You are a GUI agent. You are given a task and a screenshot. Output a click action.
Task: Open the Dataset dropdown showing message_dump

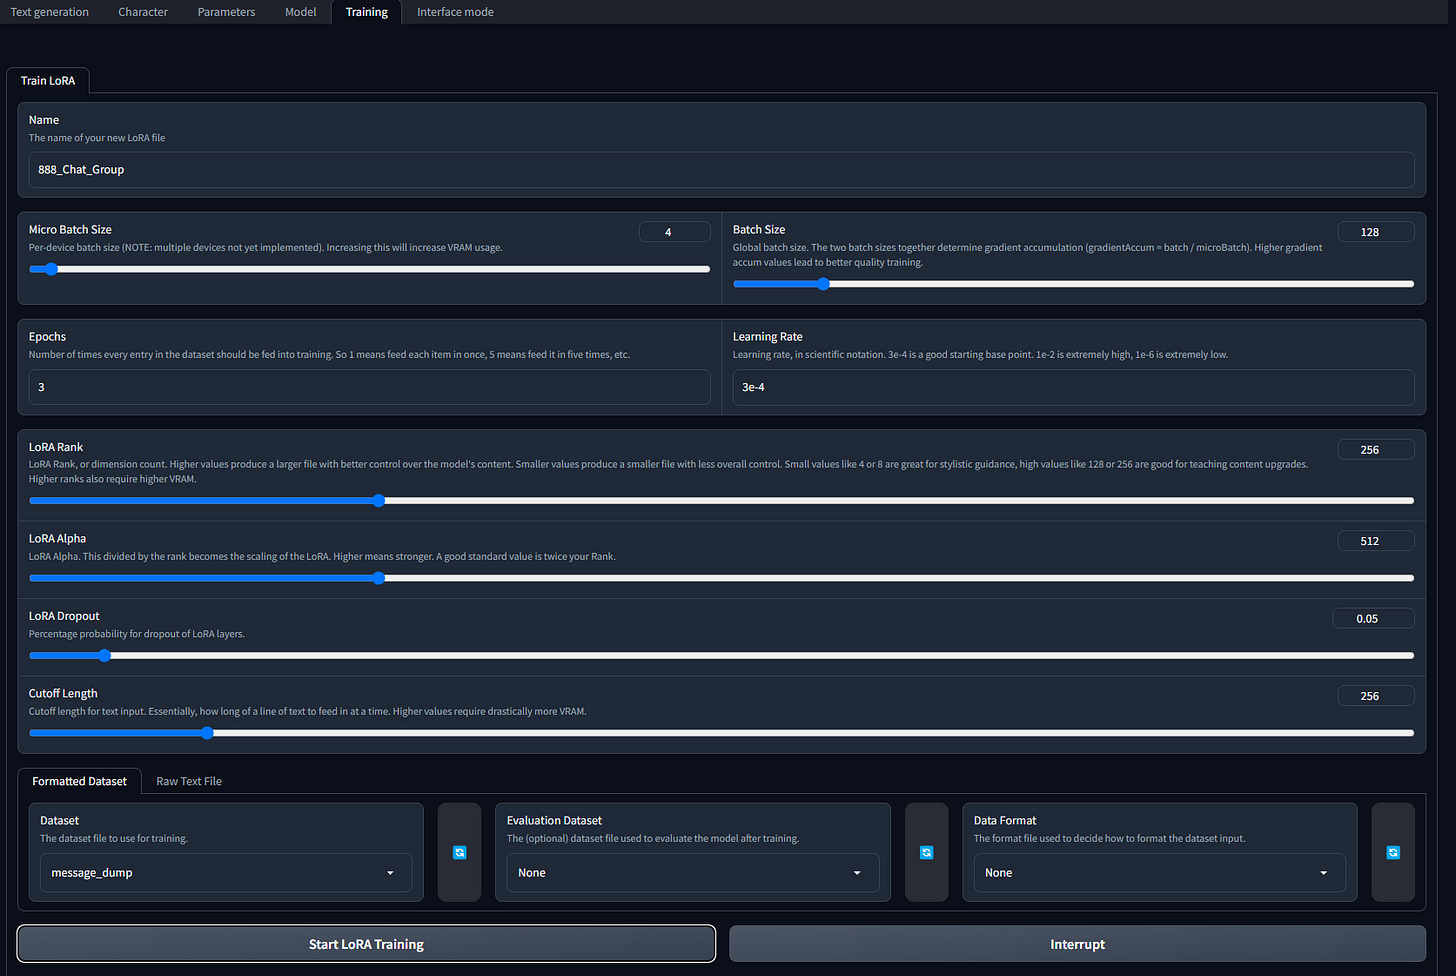pos(226,873)
